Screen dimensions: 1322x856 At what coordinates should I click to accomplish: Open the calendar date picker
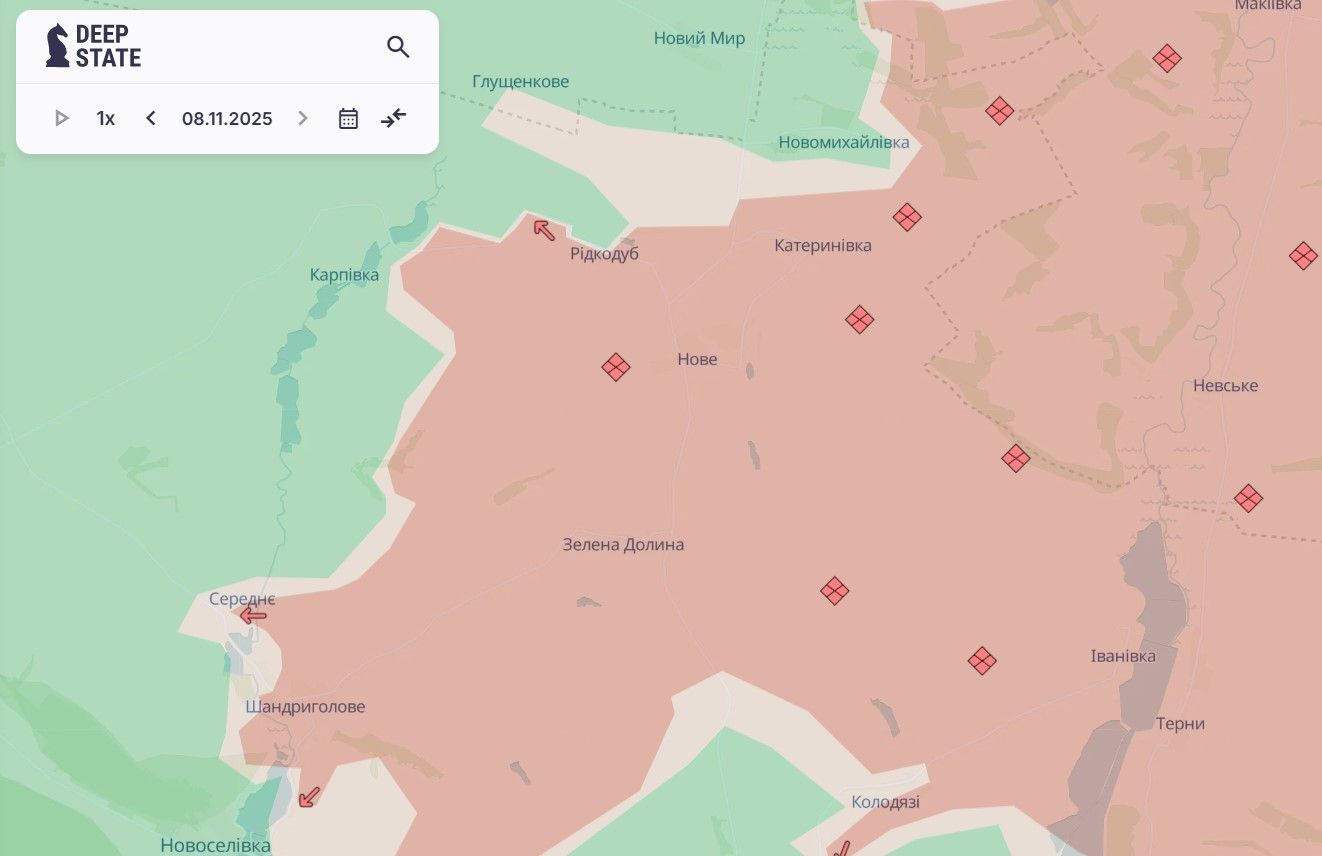point(348,119)
